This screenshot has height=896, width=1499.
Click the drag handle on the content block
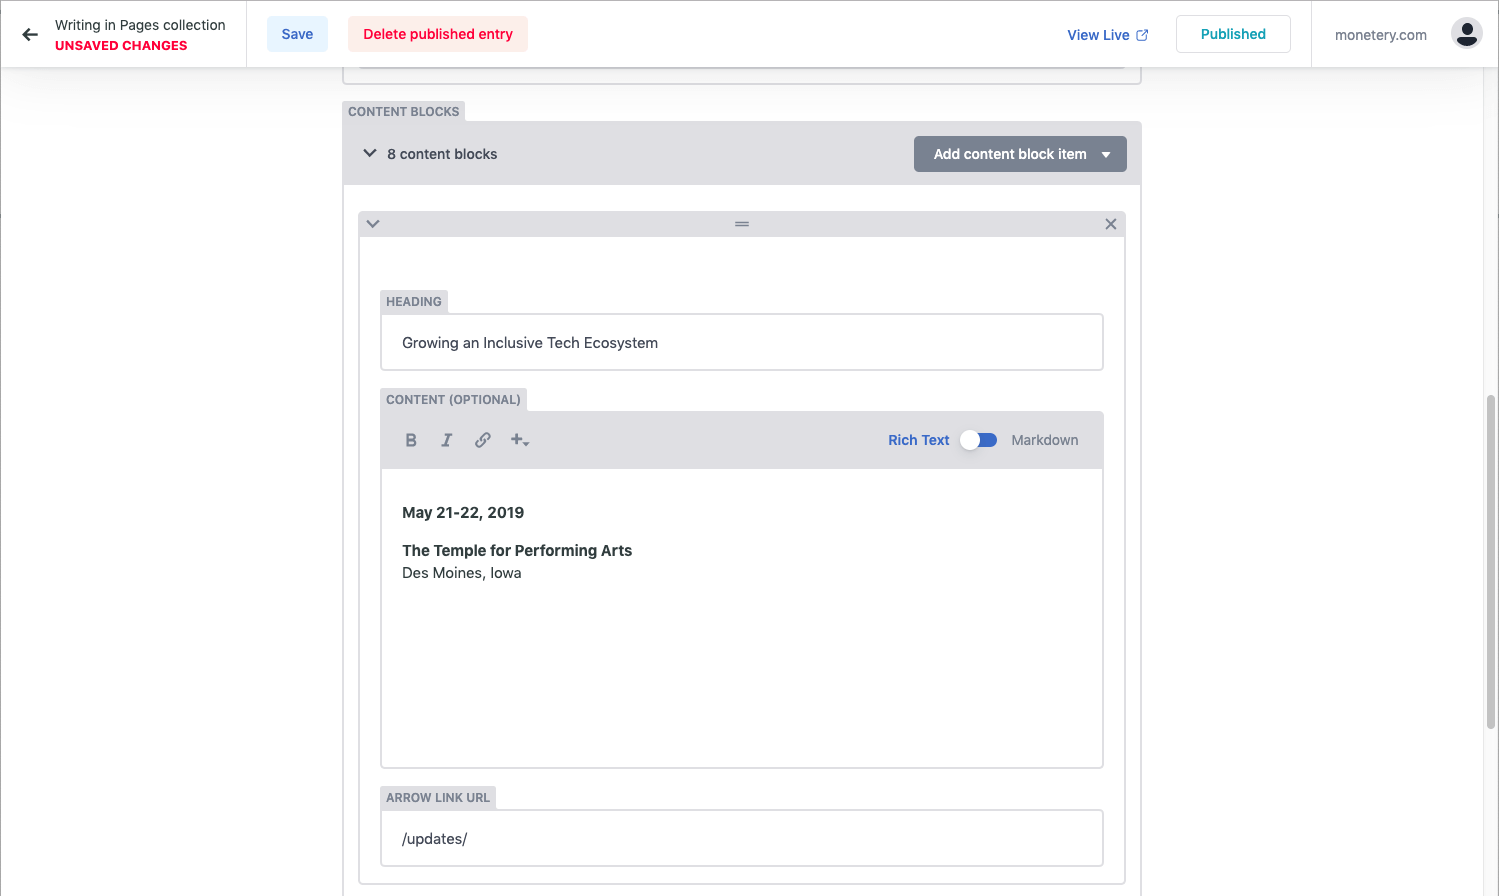point(741,223)
